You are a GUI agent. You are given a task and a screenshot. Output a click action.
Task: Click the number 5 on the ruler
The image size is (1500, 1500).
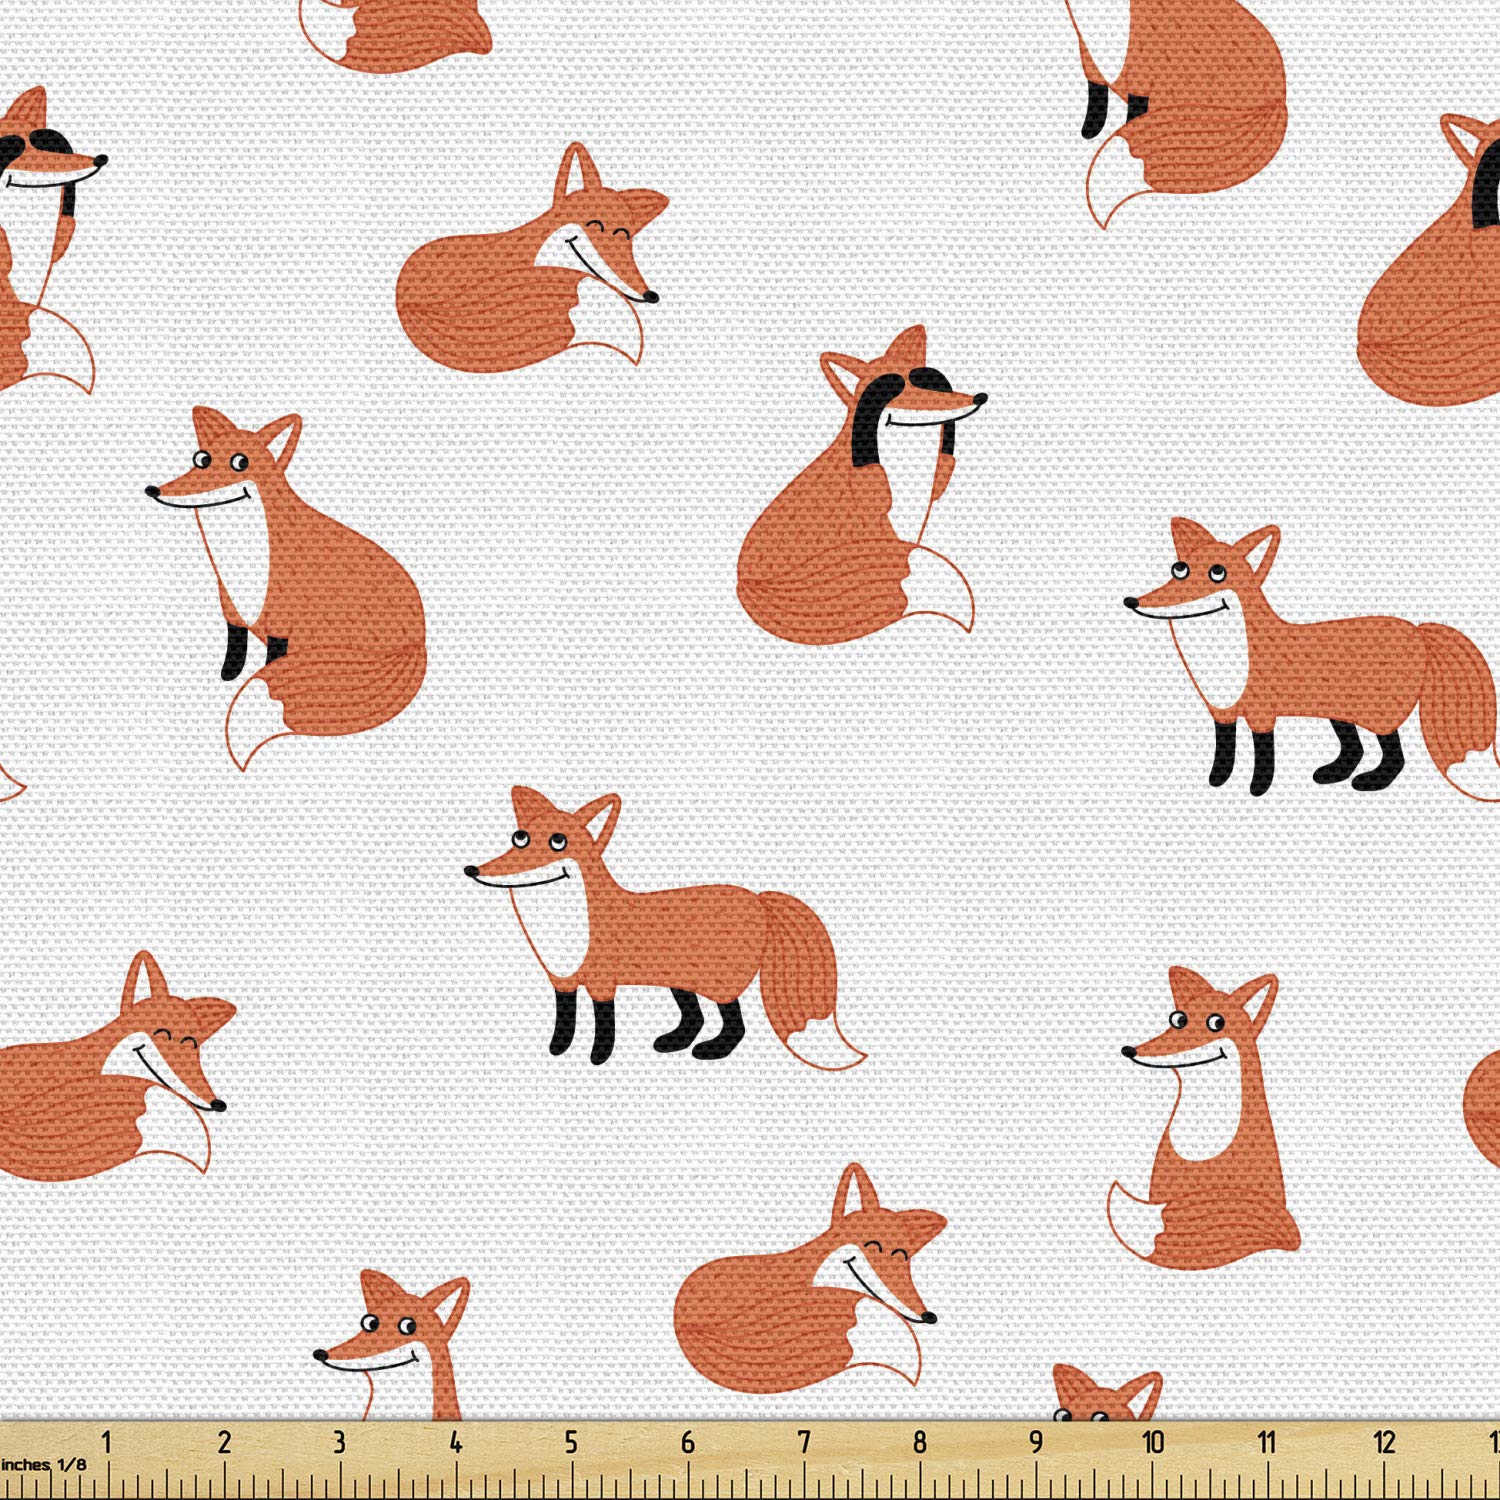[571, 1442]
